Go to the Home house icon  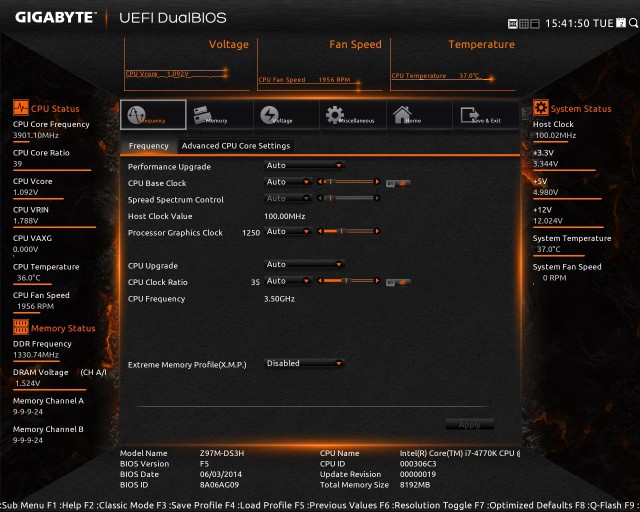pyautogui.click(x=402, y=115)
